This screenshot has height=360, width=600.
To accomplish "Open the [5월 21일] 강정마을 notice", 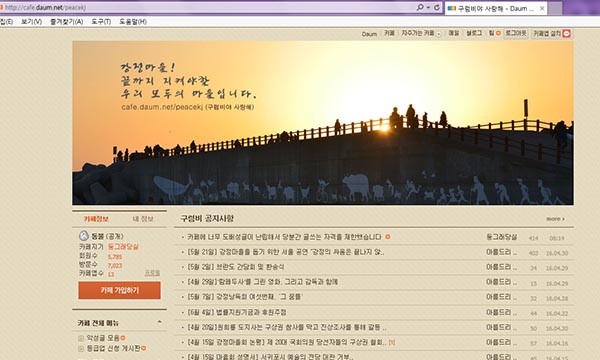I will [x=285, y=252].
